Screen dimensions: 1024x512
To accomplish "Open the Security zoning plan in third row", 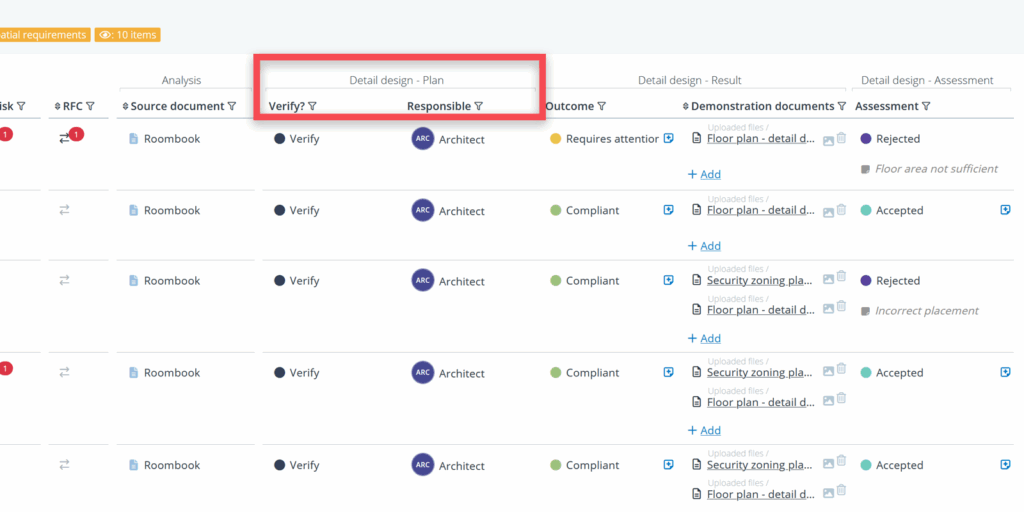I will click(759, 281).
